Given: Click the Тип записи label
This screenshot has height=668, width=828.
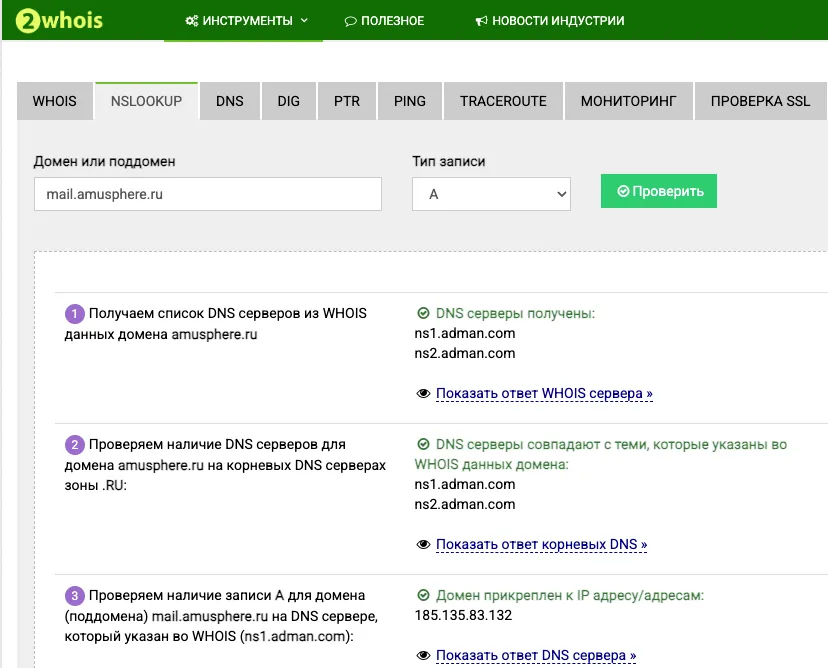Looking at the screenshot, I should point(448,162).
